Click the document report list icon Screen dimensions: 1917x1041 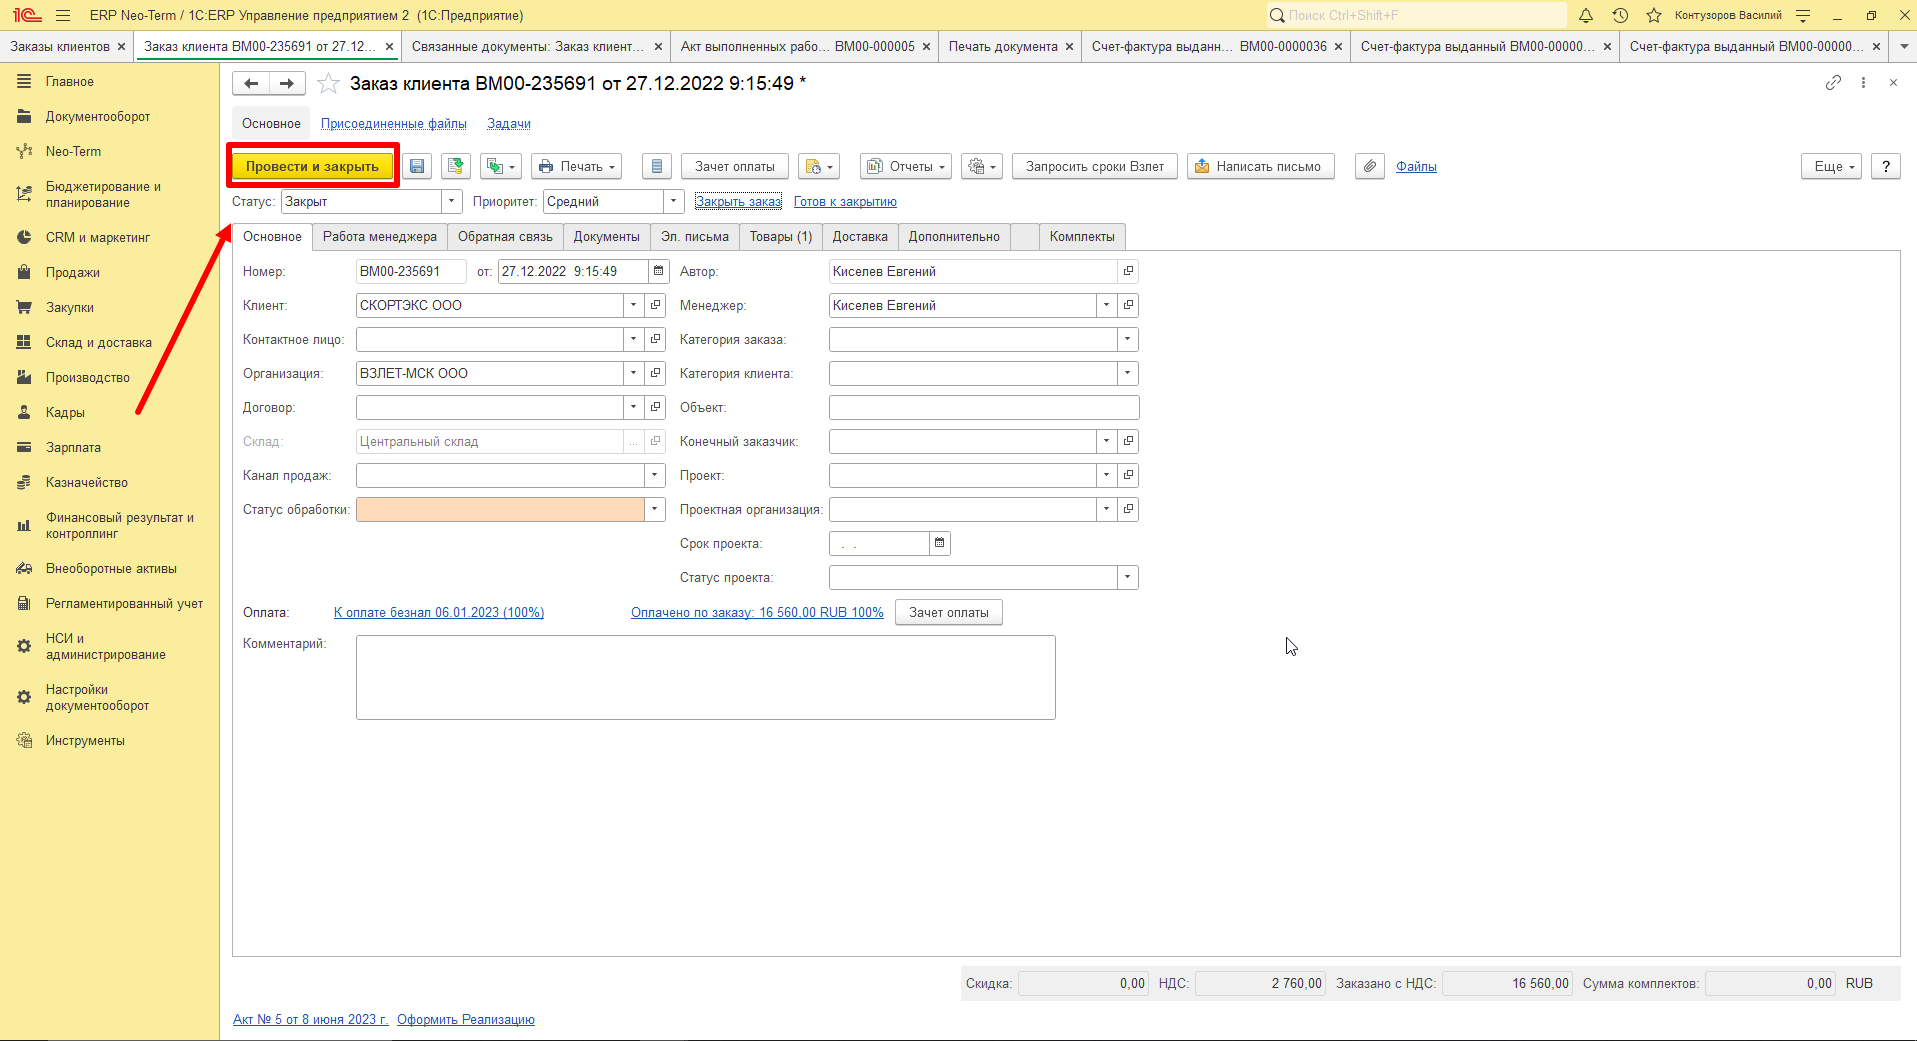(x=657, y=167)
